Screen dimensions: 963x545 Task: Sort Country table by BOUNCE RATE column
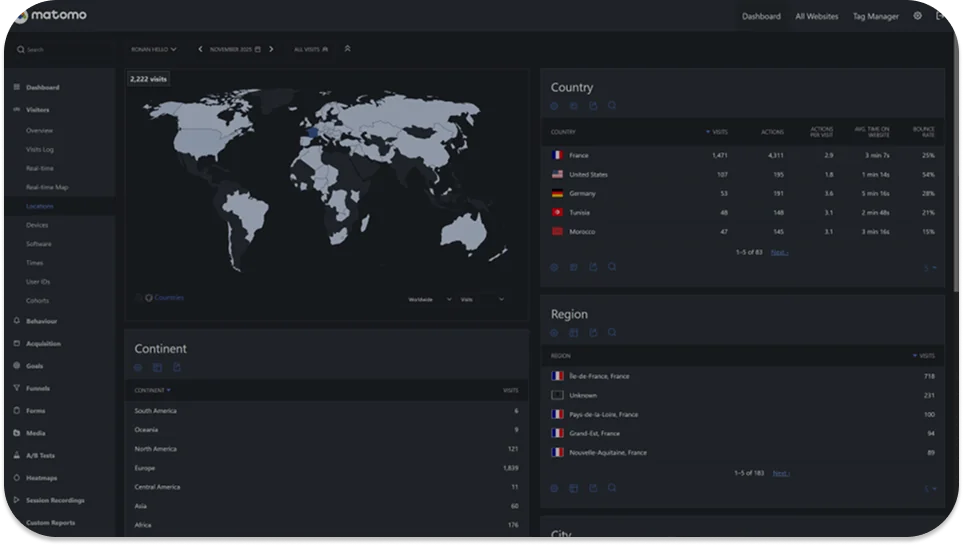click(x=923, y=132)
